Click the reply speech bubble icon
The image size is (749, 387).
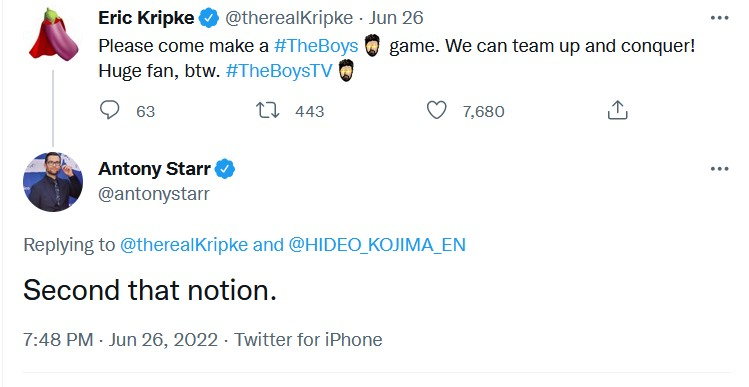click(109, 110)
